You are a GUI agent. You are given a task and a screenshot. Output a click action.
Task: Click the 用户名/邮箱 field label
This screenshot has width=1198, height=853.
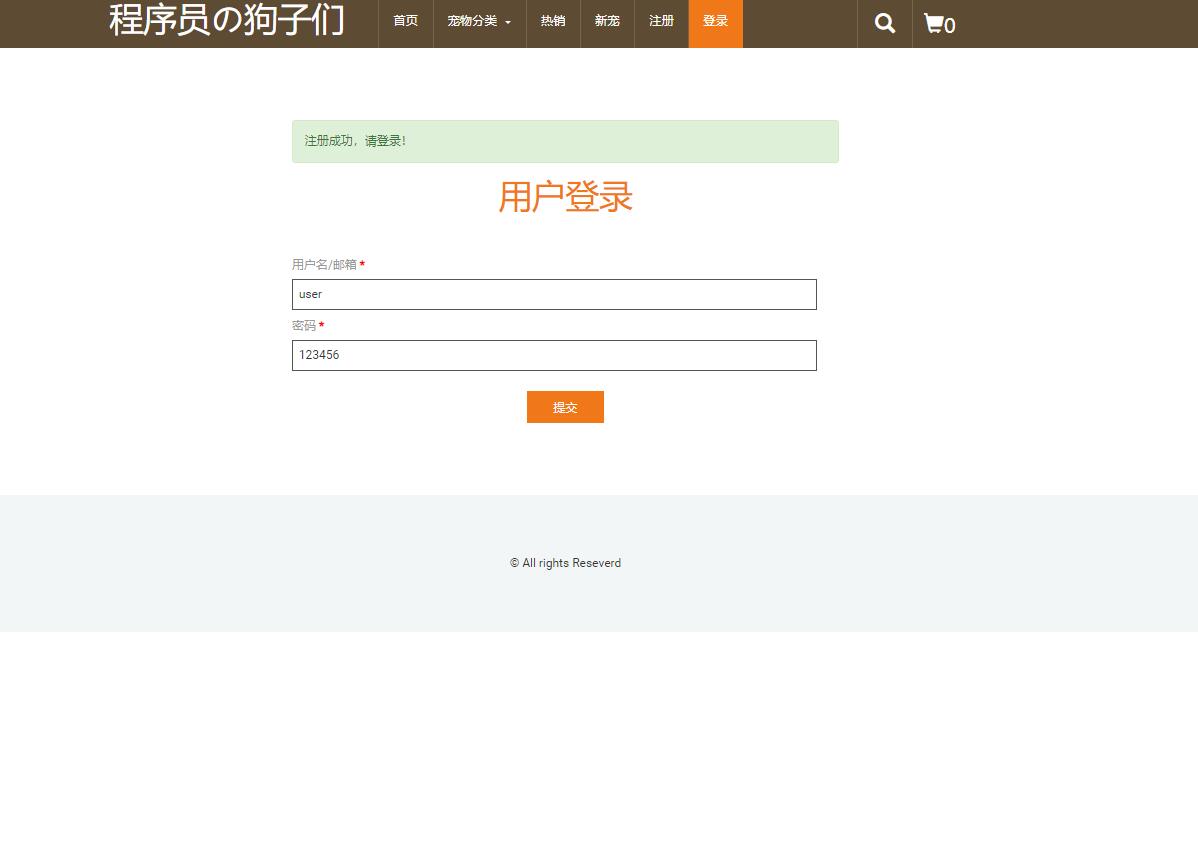(x=322, y=264)
